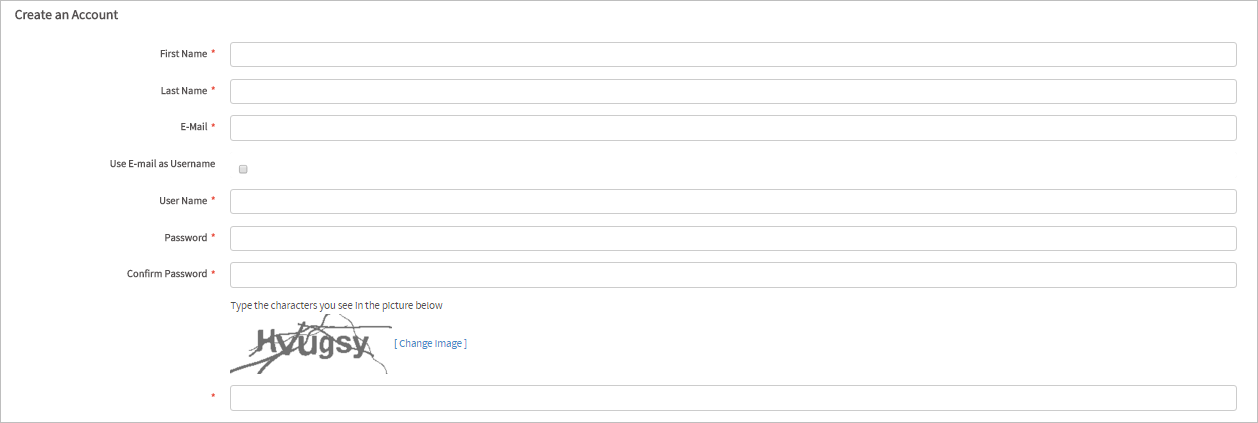Focus the Password field
The height and width of the screenshot is (423, 1258).
click(x=733, y=238)
